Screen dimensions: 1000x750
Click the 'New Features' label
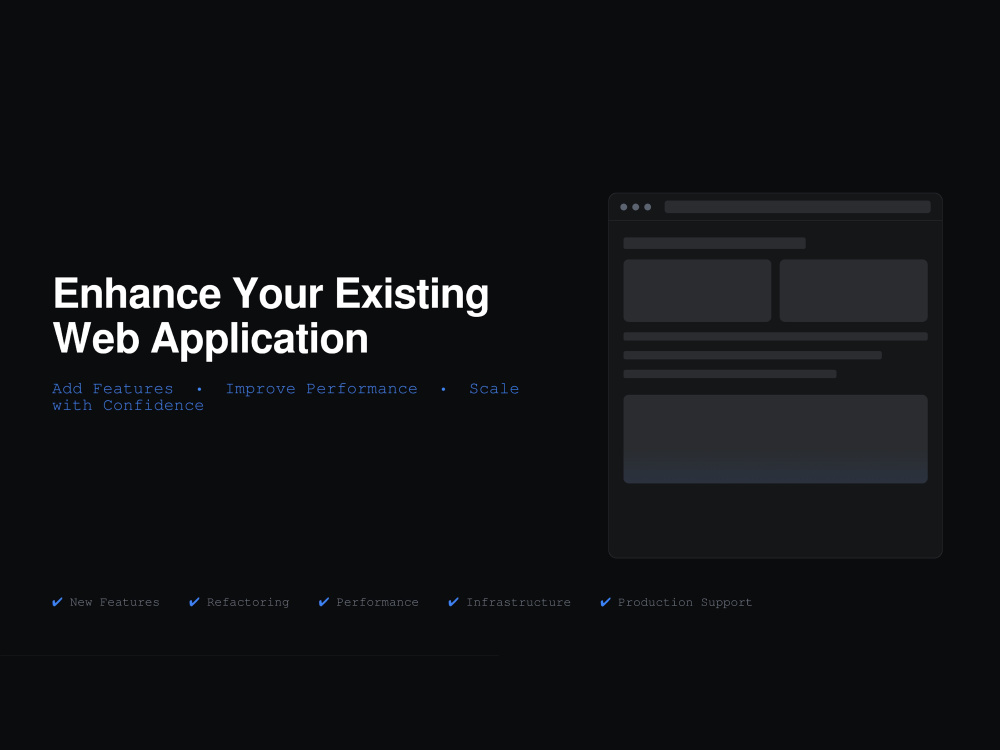115,602
